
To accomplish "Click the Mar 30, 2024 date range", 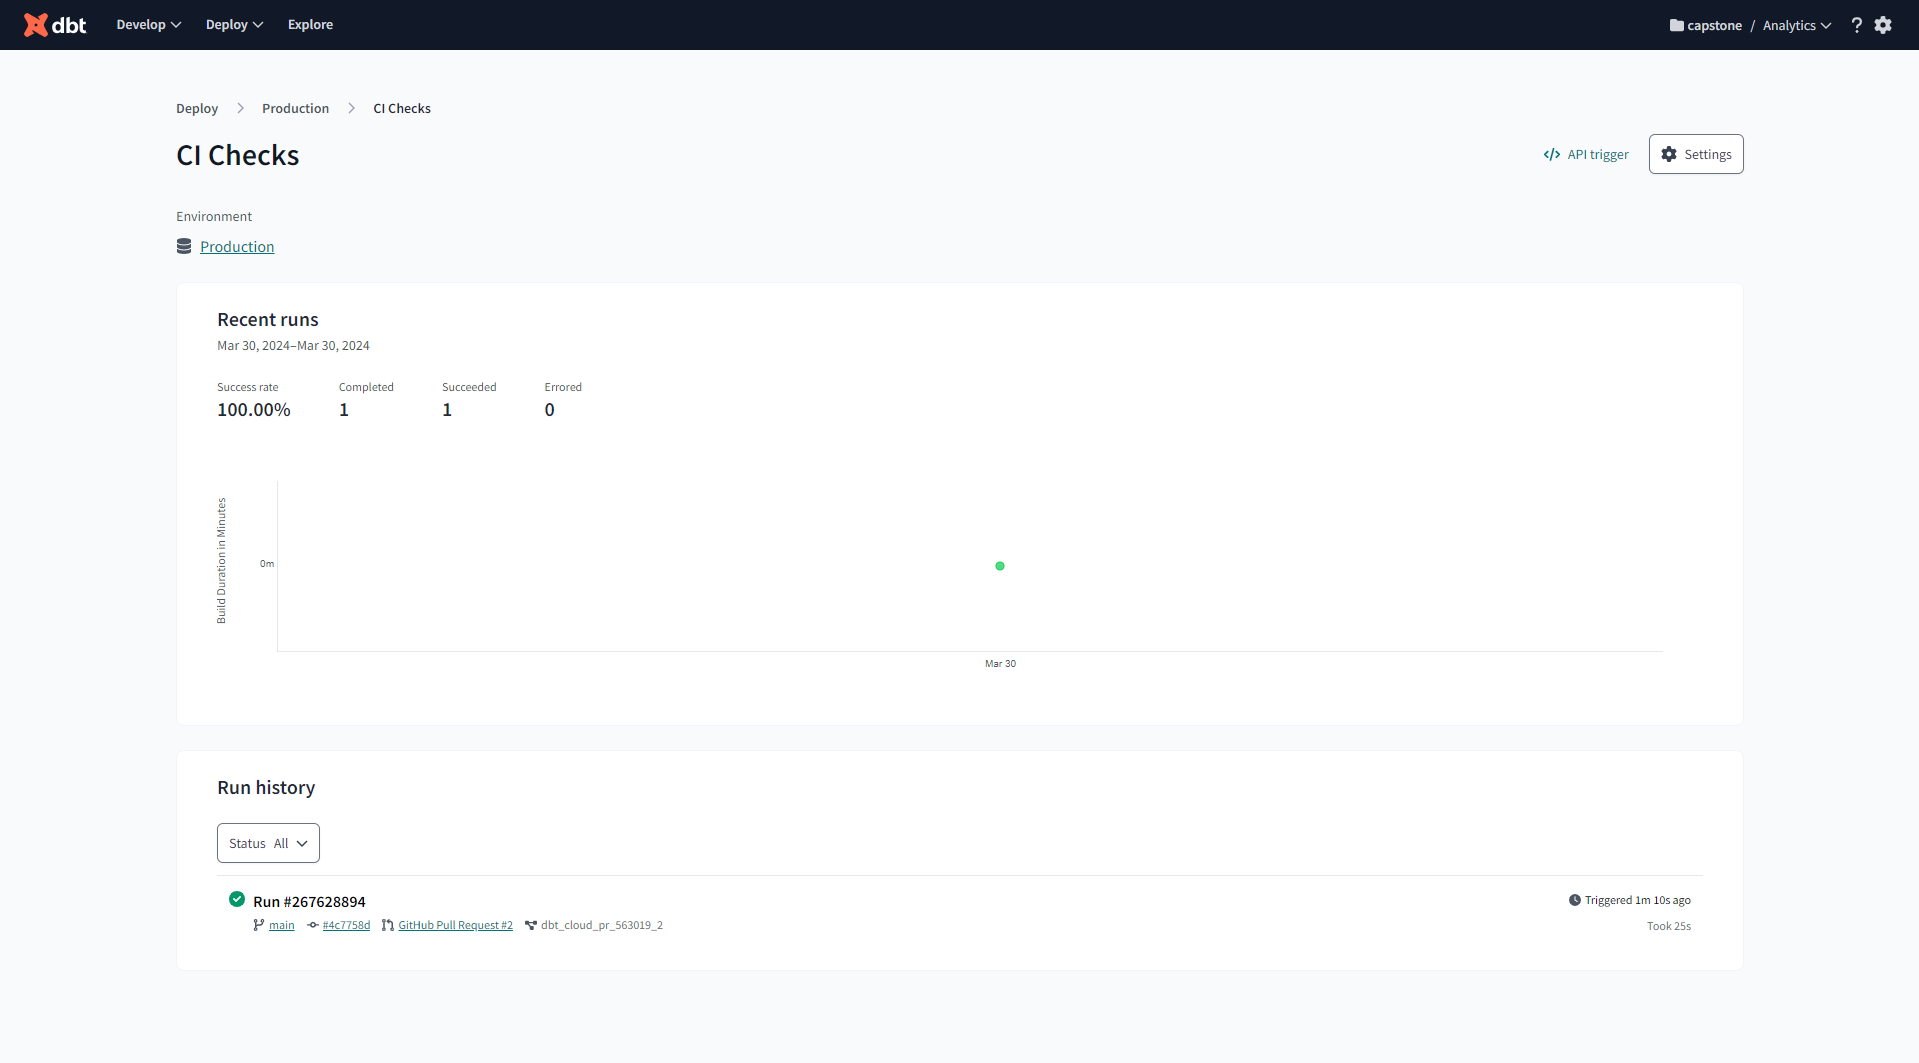I will (x=293, y=346).
